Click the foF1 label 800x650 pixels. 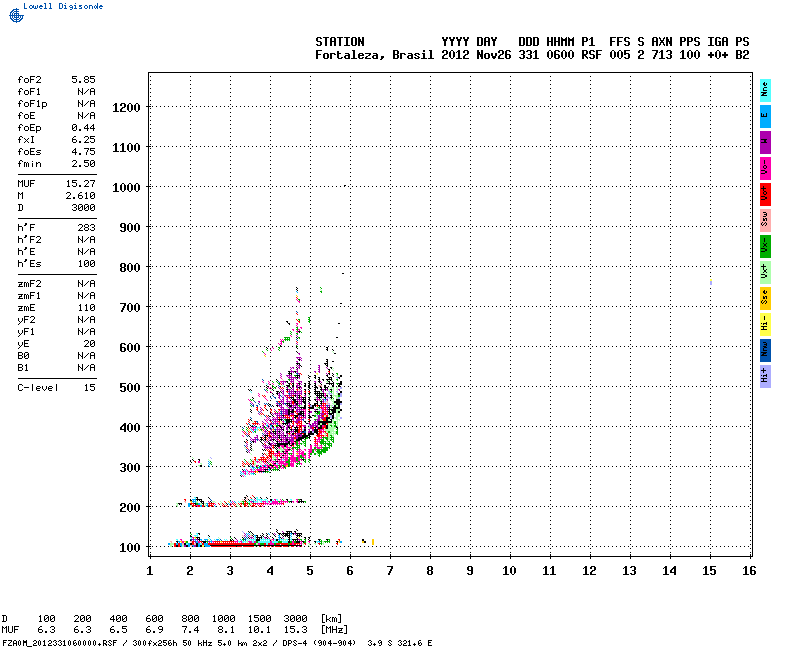29,92
